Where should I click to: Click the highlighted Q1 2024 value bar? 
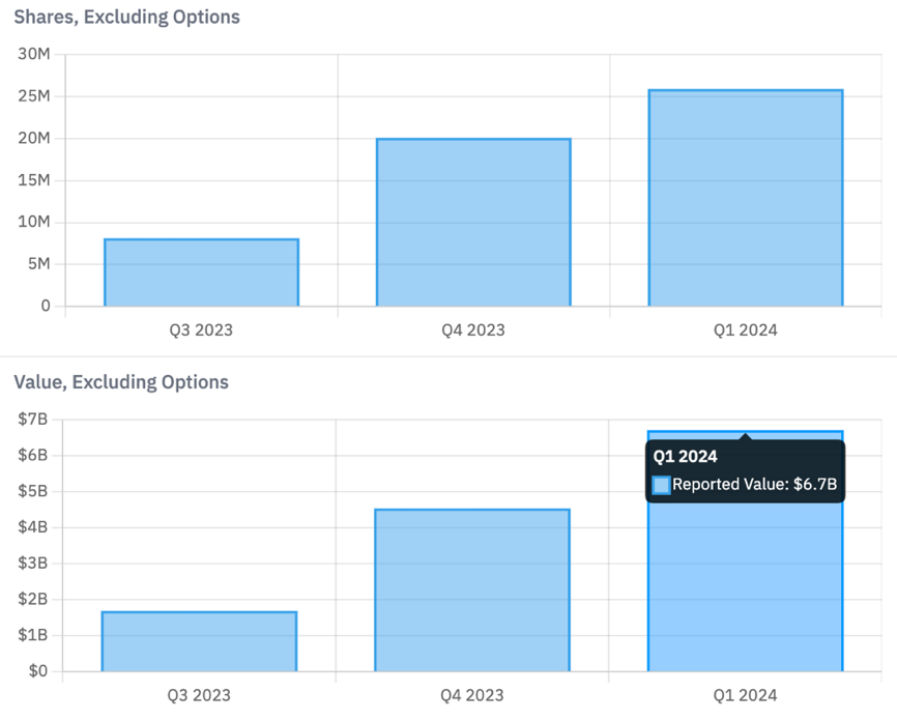click(745, 589)
